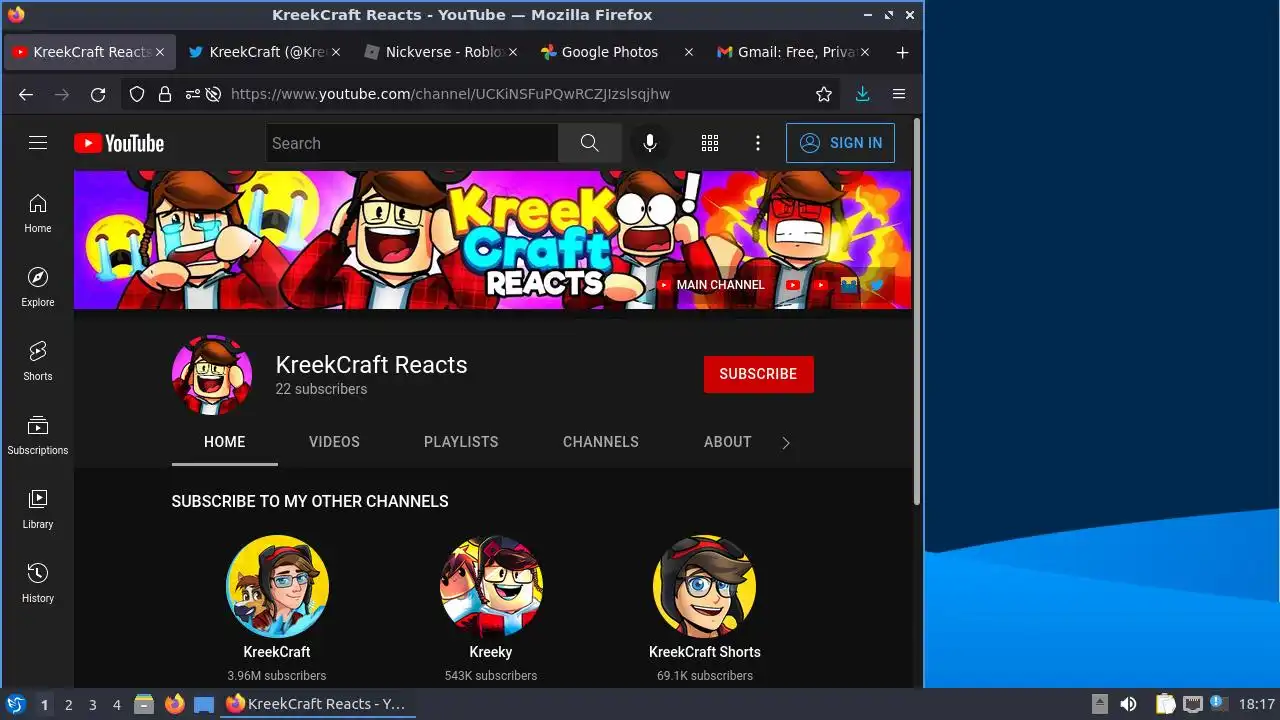Switch to virtual desktop 3

(x=93, y=705)
